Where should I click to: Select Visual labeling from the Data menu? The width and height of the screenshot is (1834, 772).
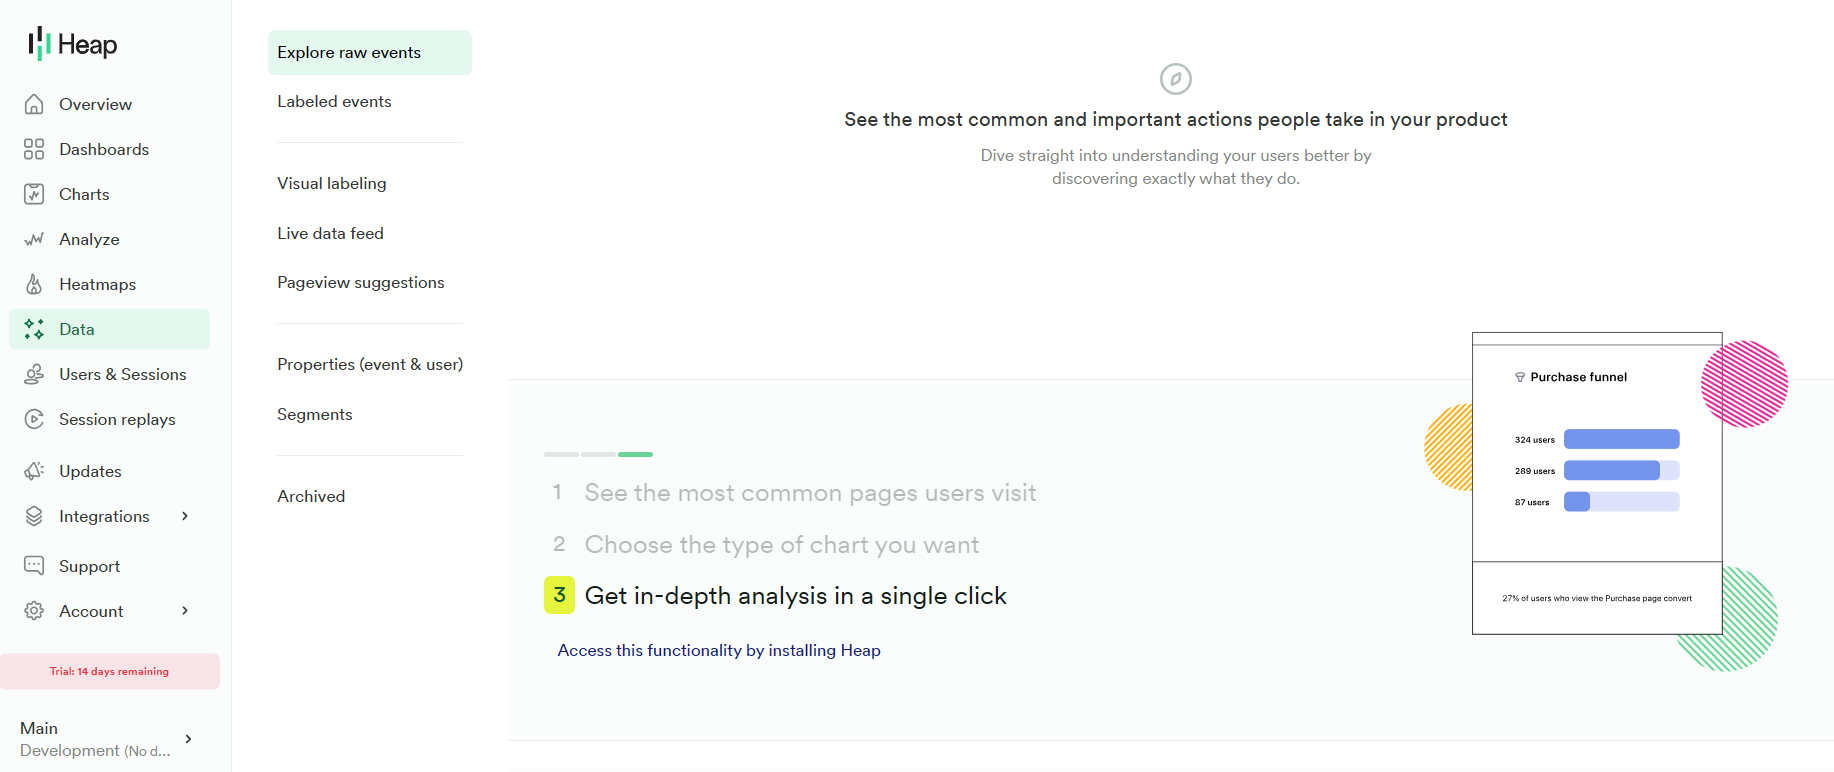point(331,183)
